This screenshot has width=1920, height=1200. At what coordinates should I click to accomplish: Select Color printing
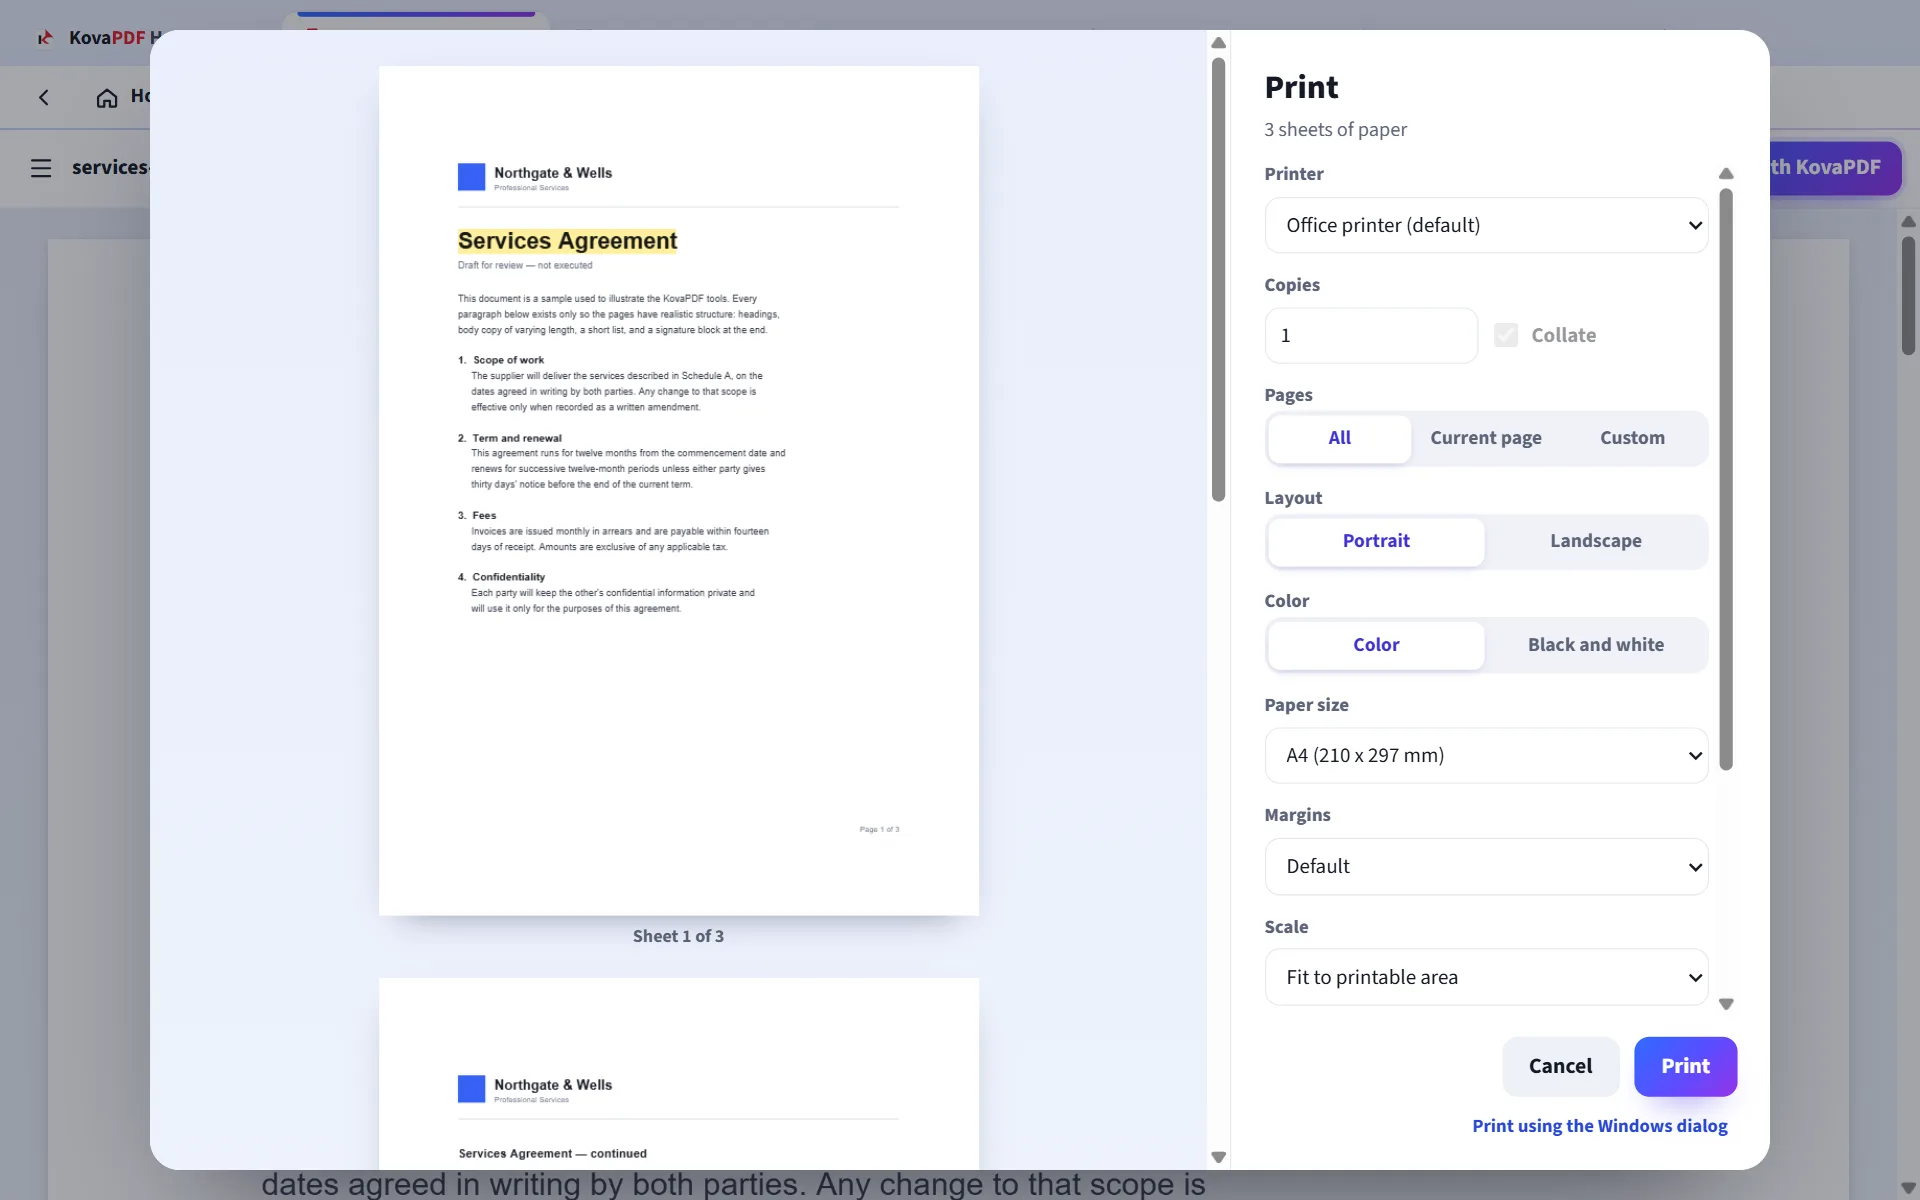[x=1376, y=645]
